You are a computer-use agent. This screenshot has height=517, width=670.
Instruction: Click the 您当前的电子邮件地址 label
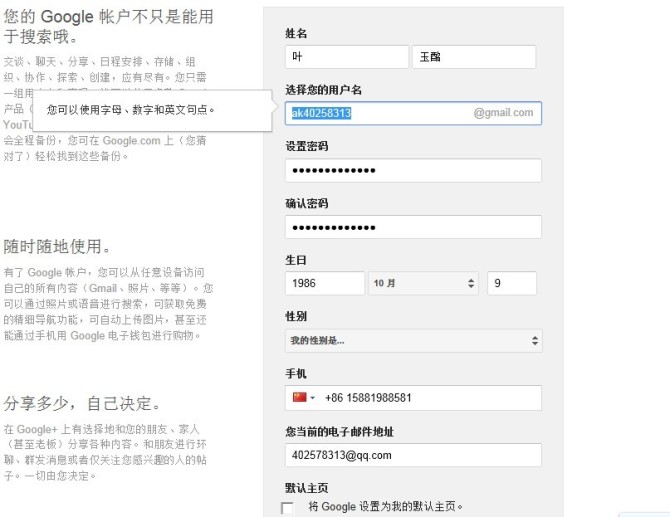click(340, 432)
